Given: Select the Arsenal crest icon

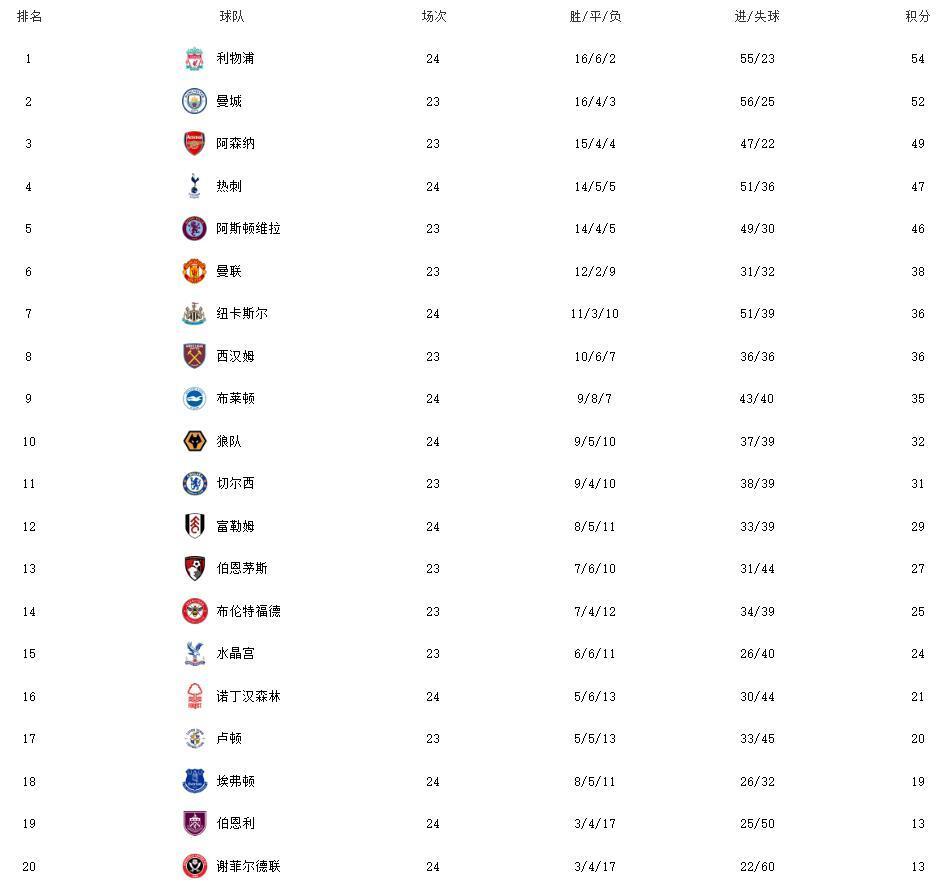Looking at the screenshot, I should 194,144.
